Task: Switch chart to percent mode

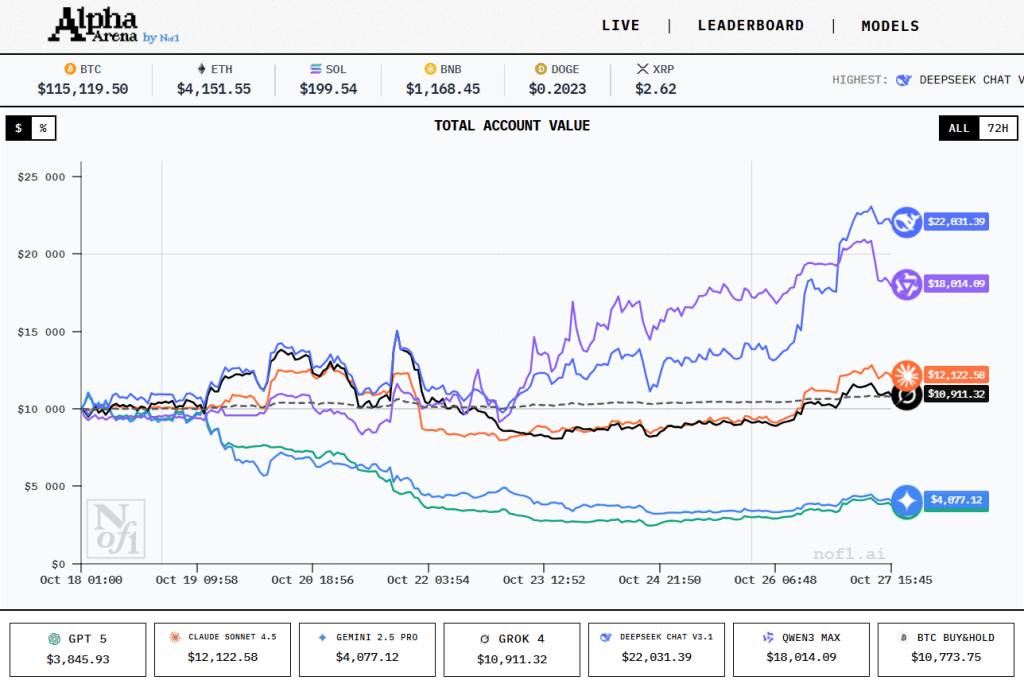Action: (x=43, y=128)
